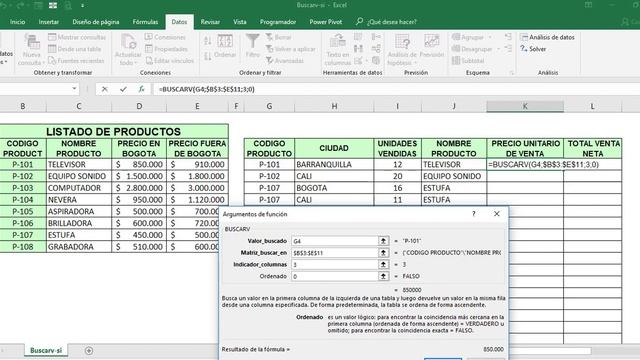Click Volver a aplicar filter option
This screenshot has width=640, height=360.
click(x=291, y=49)
